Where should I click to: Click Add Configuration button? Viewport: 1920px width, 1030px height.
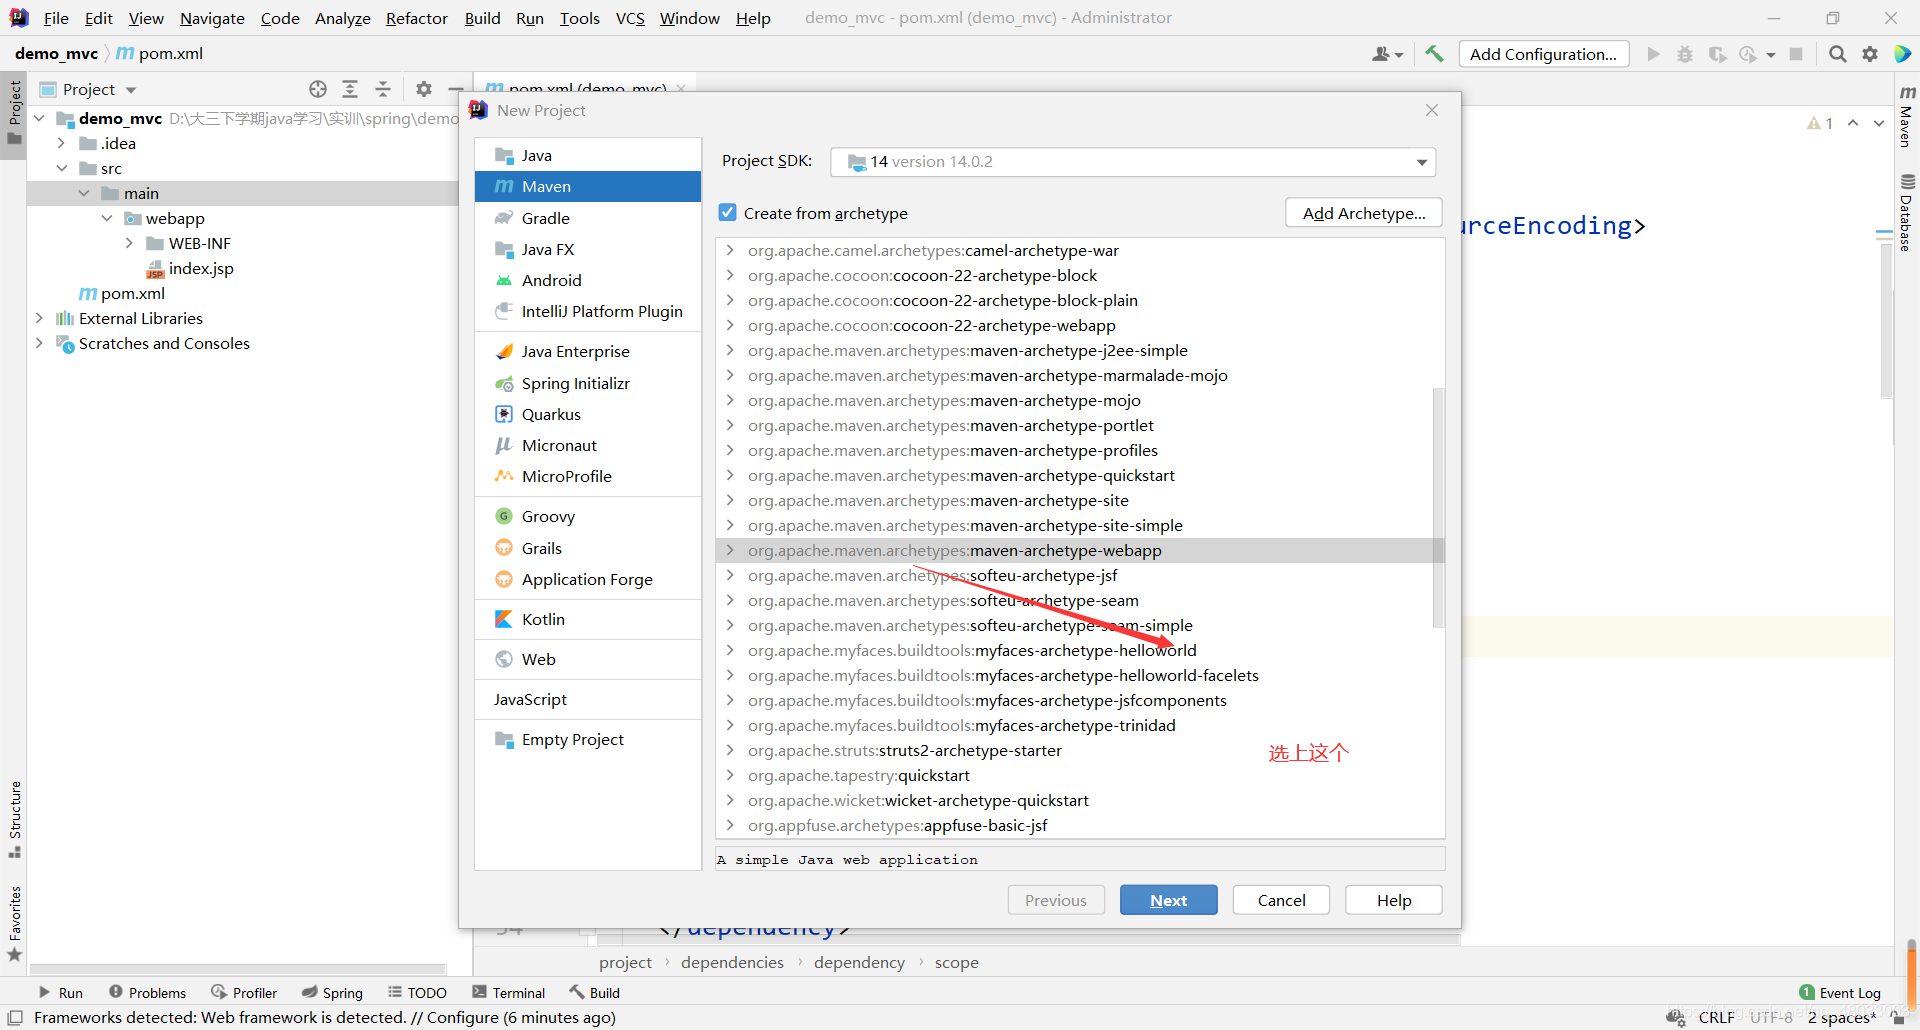(1543, 54)
